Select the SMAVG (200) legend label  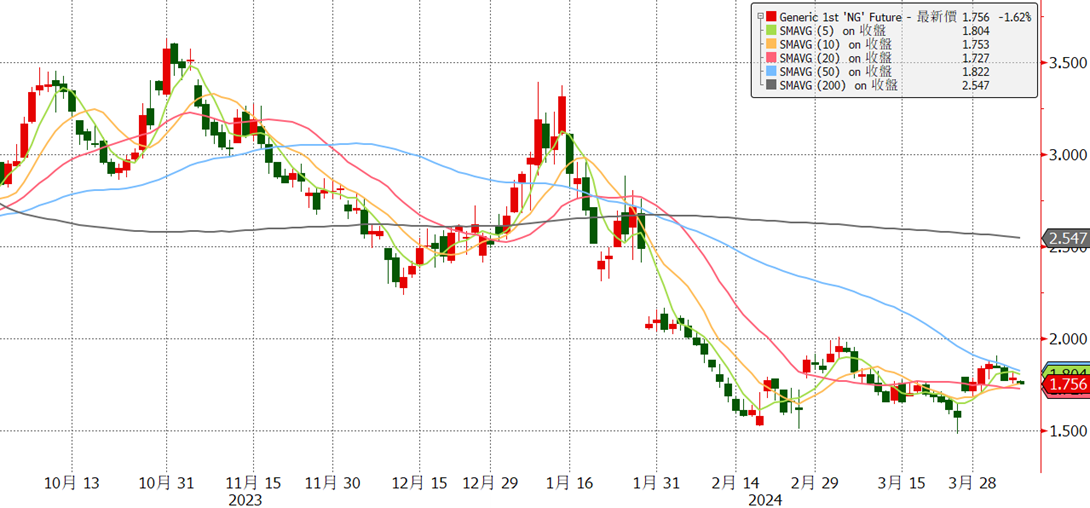pos(838,85)
